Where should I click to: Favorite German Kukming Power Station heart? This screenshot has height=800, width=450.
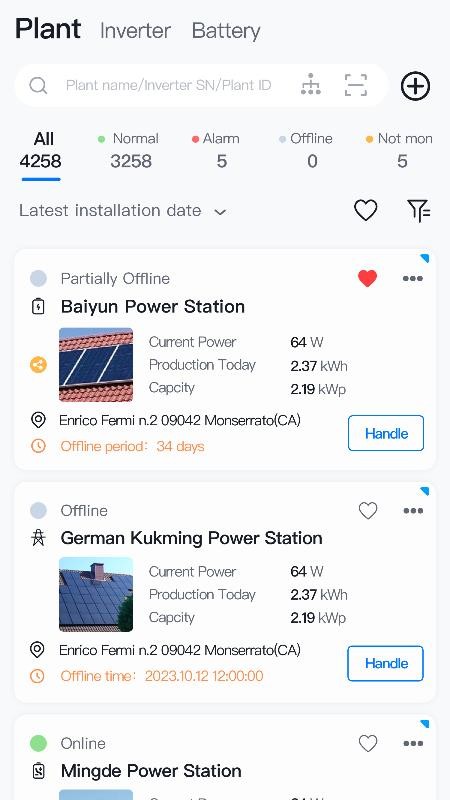pyautogui.click(x=368, y=511)
